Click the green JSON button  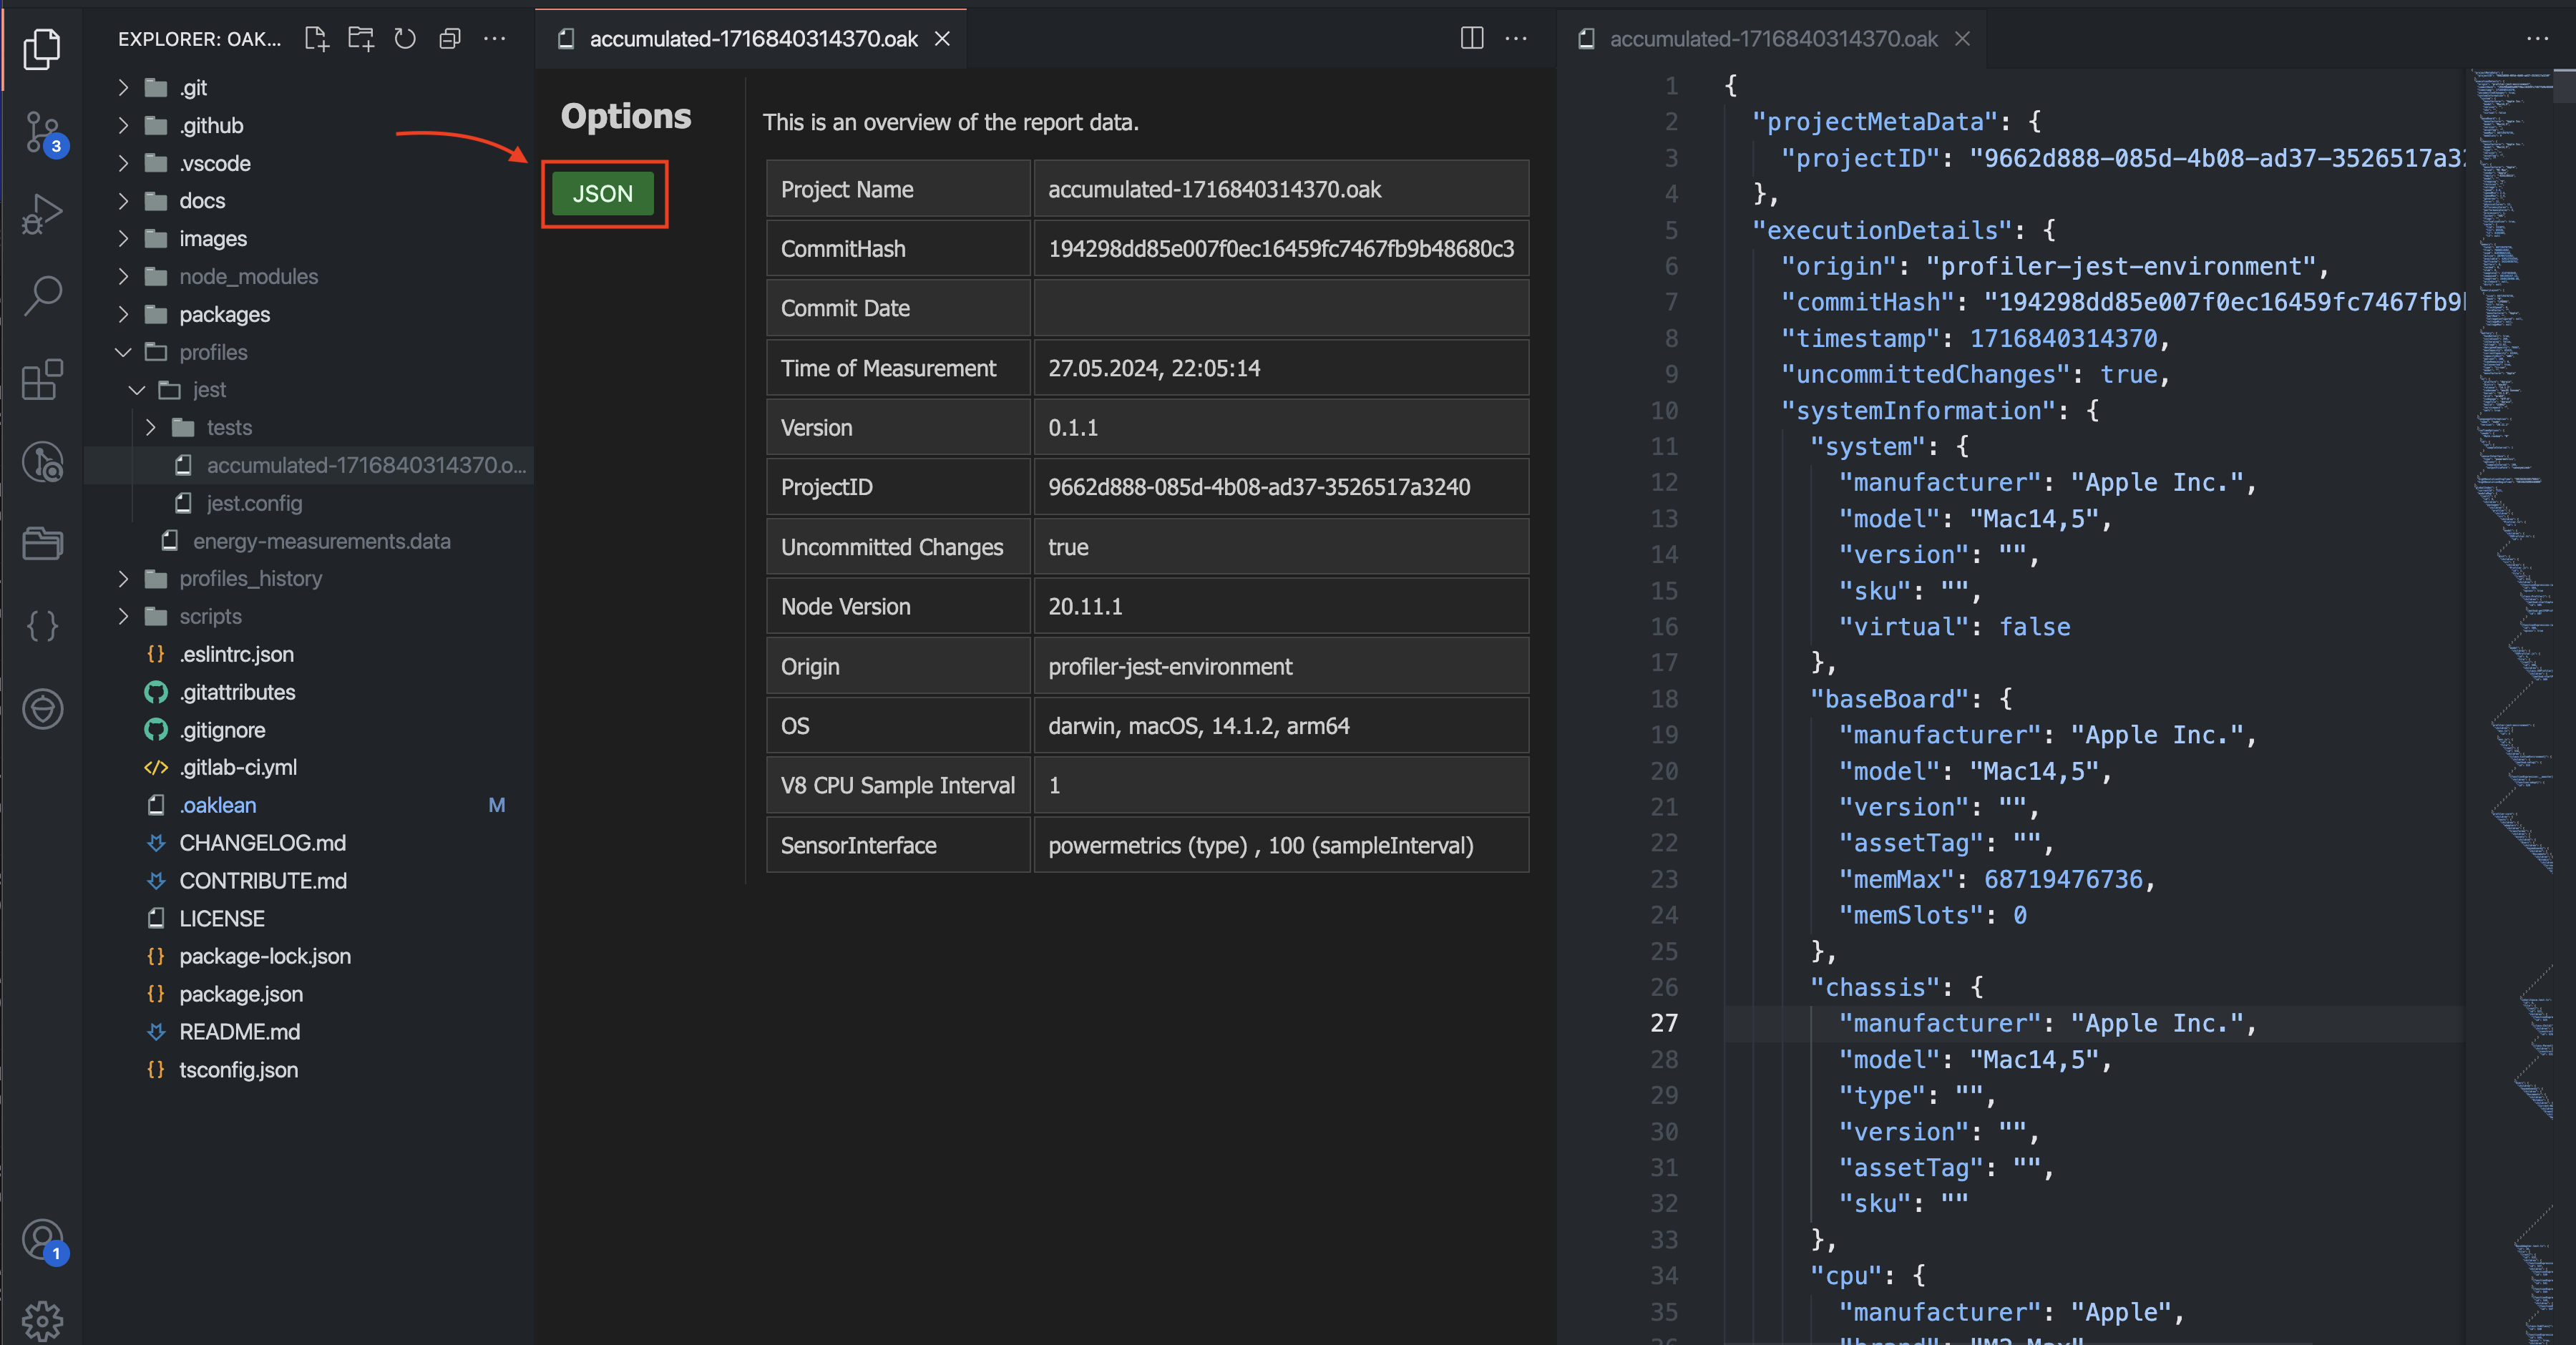(x=603, y=194)
